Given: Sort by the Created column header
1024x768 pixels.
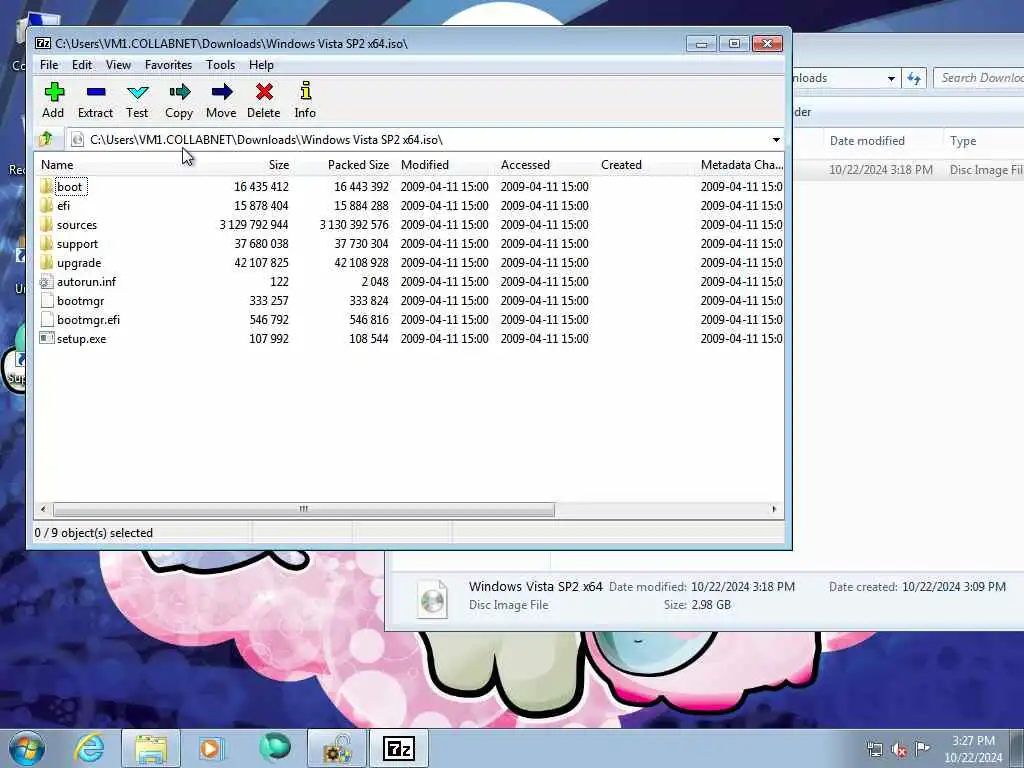Looking at the screenshot, I should [621, 165].
